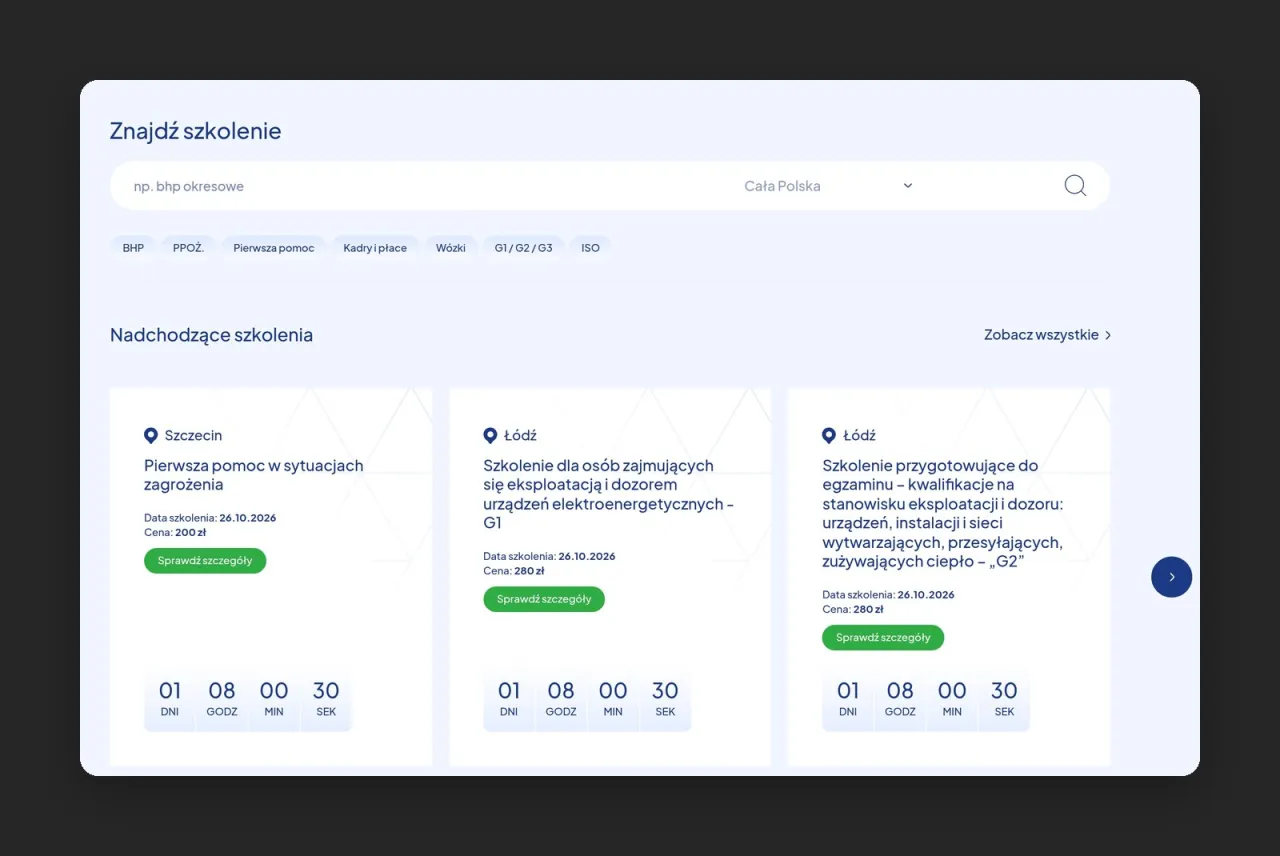The image size is (1280, 856).
Task: Open the ciepło – „G2” training title
Action: [943, 513]
